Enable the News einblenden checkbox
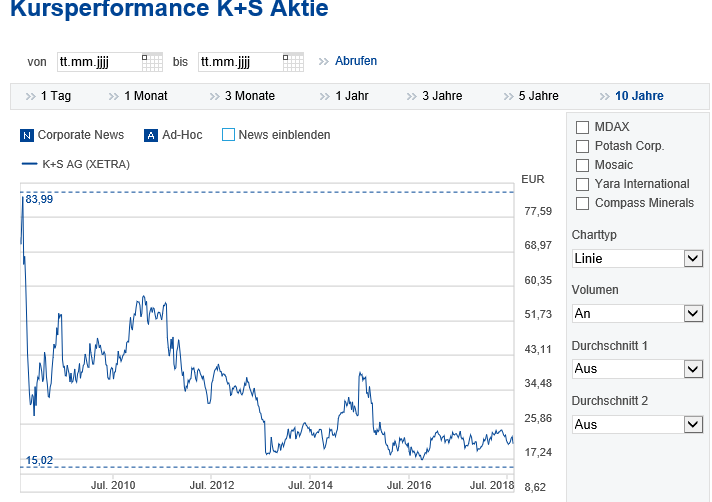The width and height of the screenshot is (712, 502). (228, 135)
